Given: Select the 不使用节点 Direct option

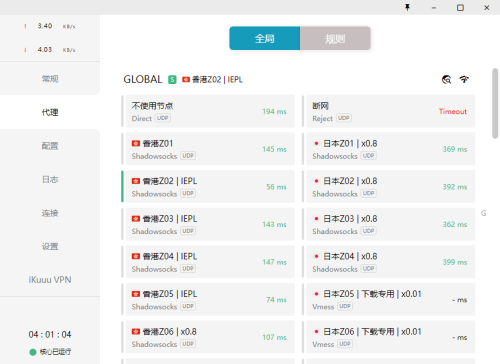Looking at the screenshot, I should pyautogui.click(x=208, y=111).
